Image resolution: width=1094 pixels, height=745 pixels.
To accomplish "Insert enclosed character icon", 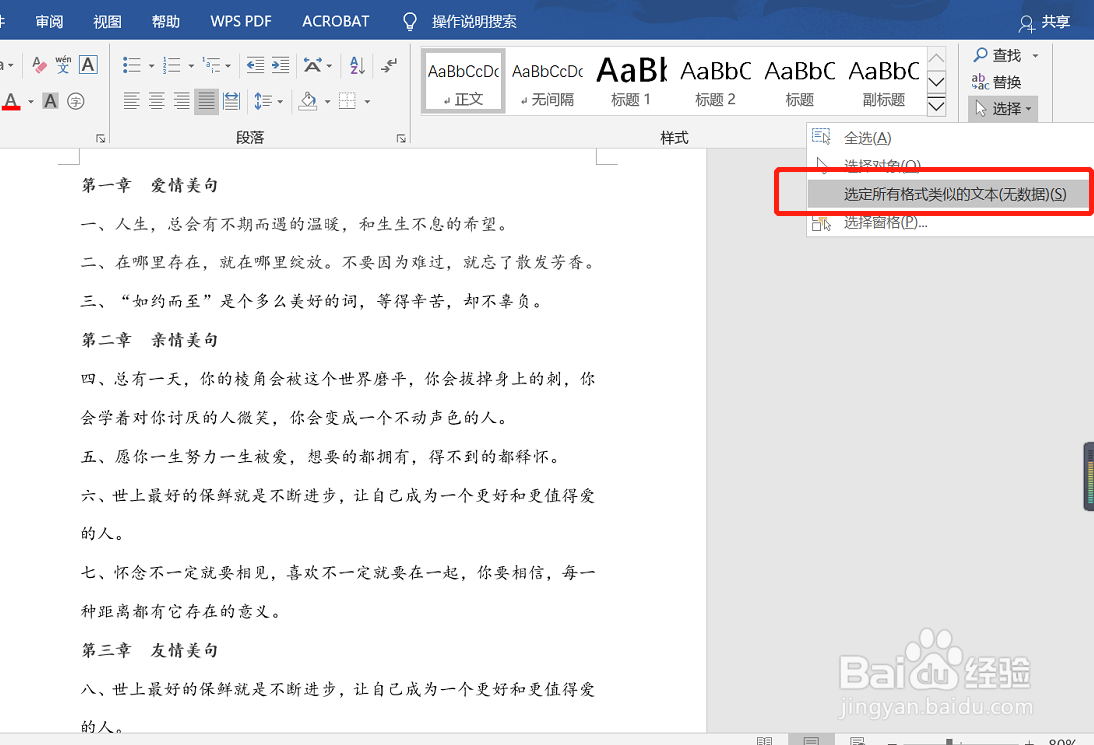I will click(x=75, y=101).
